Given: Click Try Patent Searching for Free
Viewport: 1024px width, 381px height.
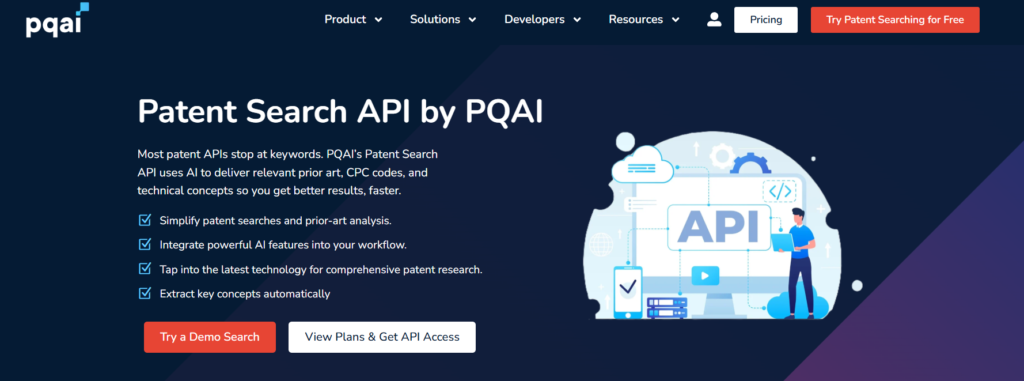Looking at the screenshot, I should coord(895,20).
